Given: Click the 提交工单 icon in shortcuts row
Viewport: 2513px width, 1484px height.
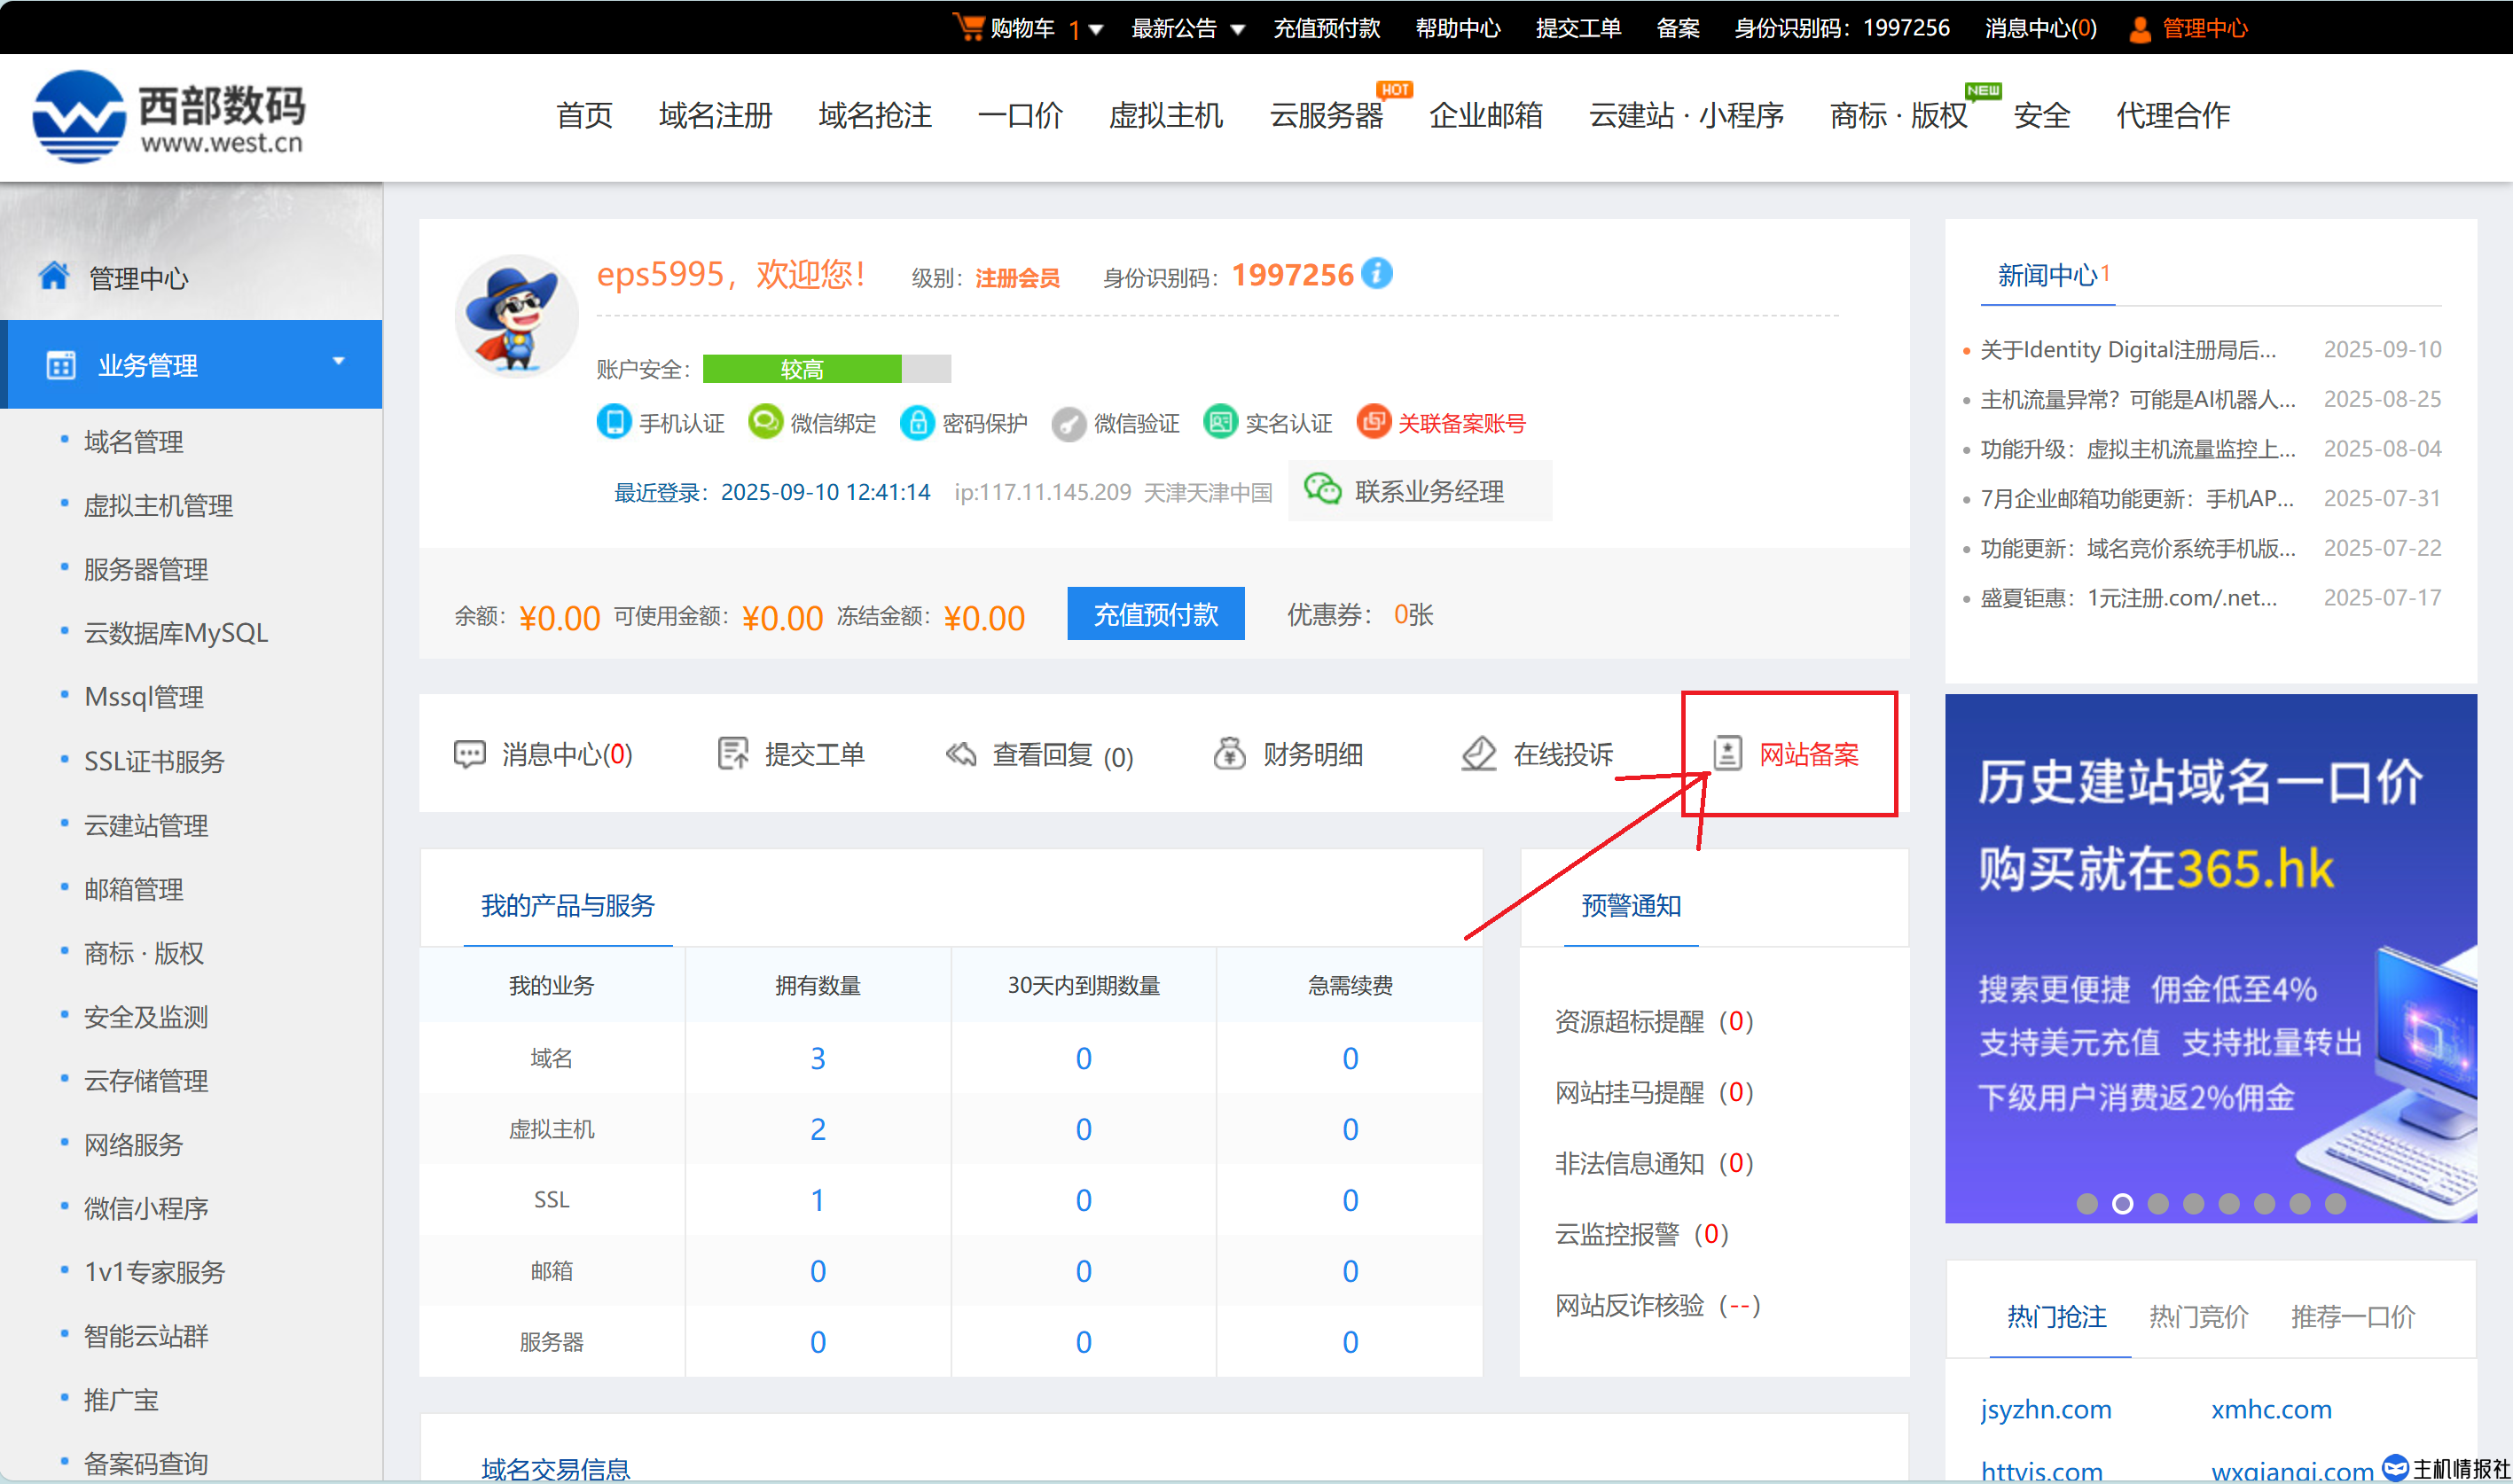Looking at the screenshot, I should [x=733, y=753].
